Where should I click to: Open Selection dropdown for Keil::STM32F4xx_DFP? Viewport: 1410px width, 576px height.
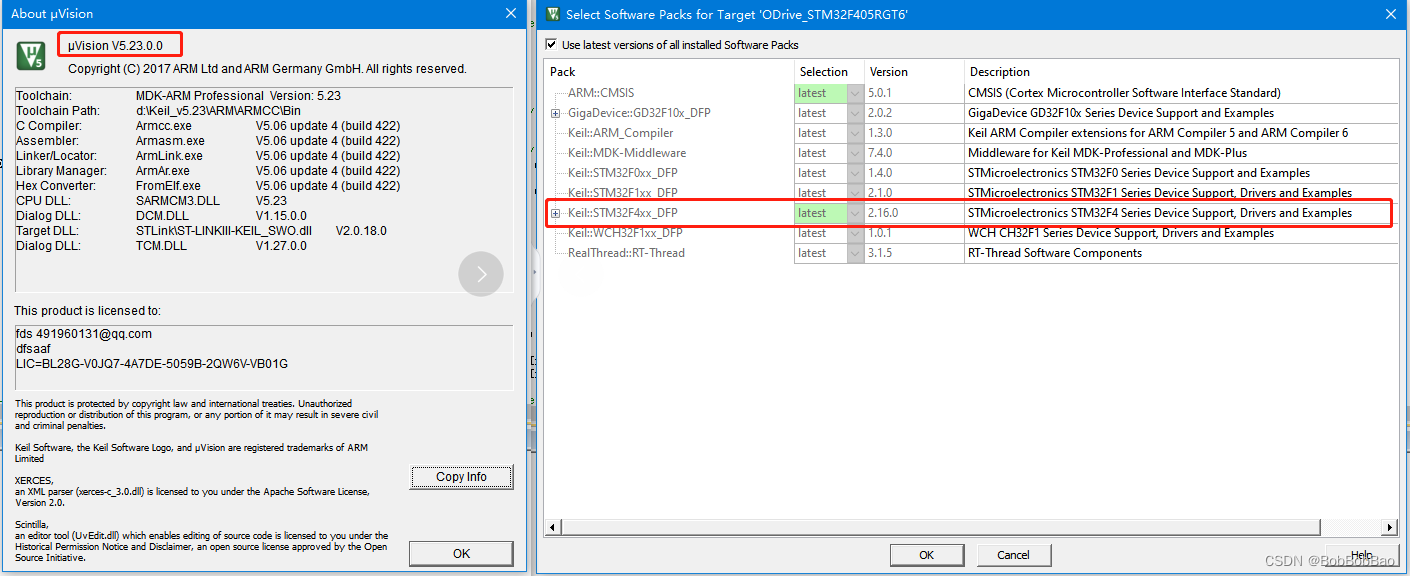coord(855,212)
